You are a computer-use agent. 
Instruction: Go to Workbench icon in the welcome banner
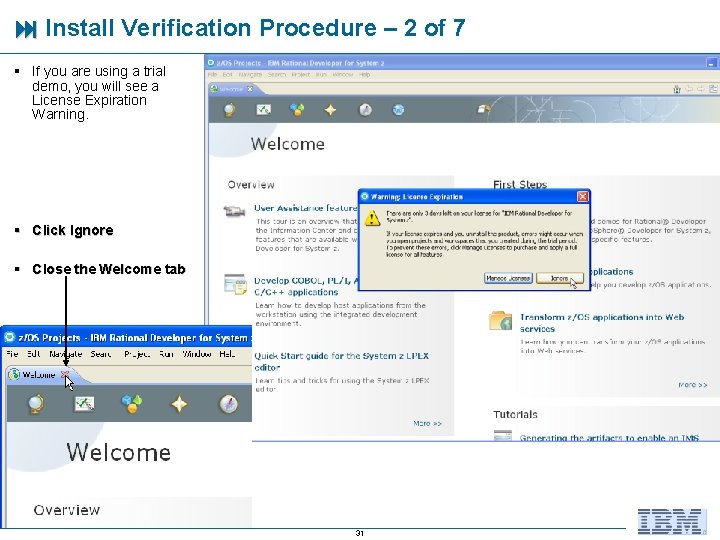pos(484,109)
